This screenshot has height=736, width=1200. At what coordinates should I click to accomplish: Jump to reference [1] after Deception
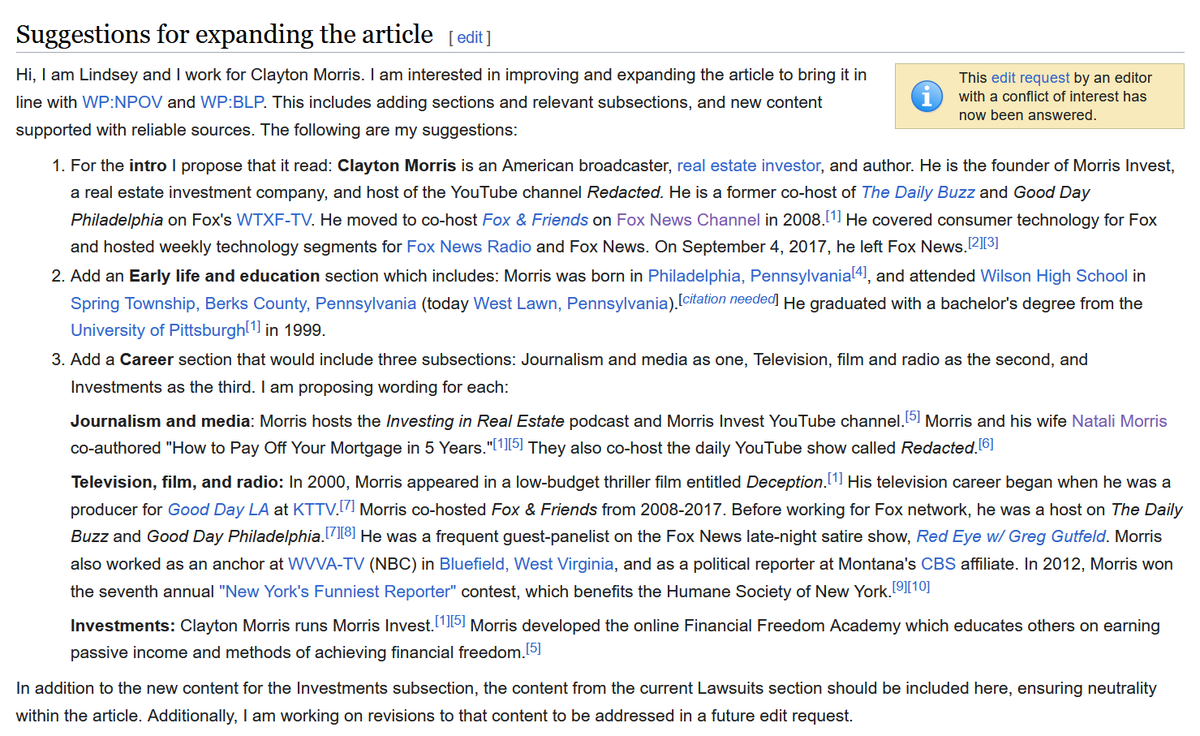pyautogui.click(x=835, y=478)
